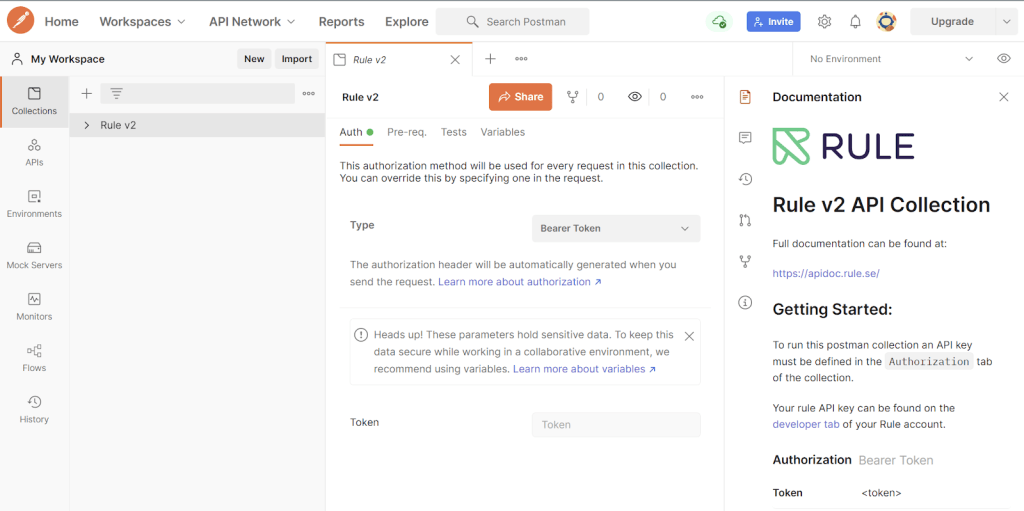Viewport: 1024px width, 511px height.
Task: Open the apidoc.rule.se documentation link
Action: click(x=825, y=273)
